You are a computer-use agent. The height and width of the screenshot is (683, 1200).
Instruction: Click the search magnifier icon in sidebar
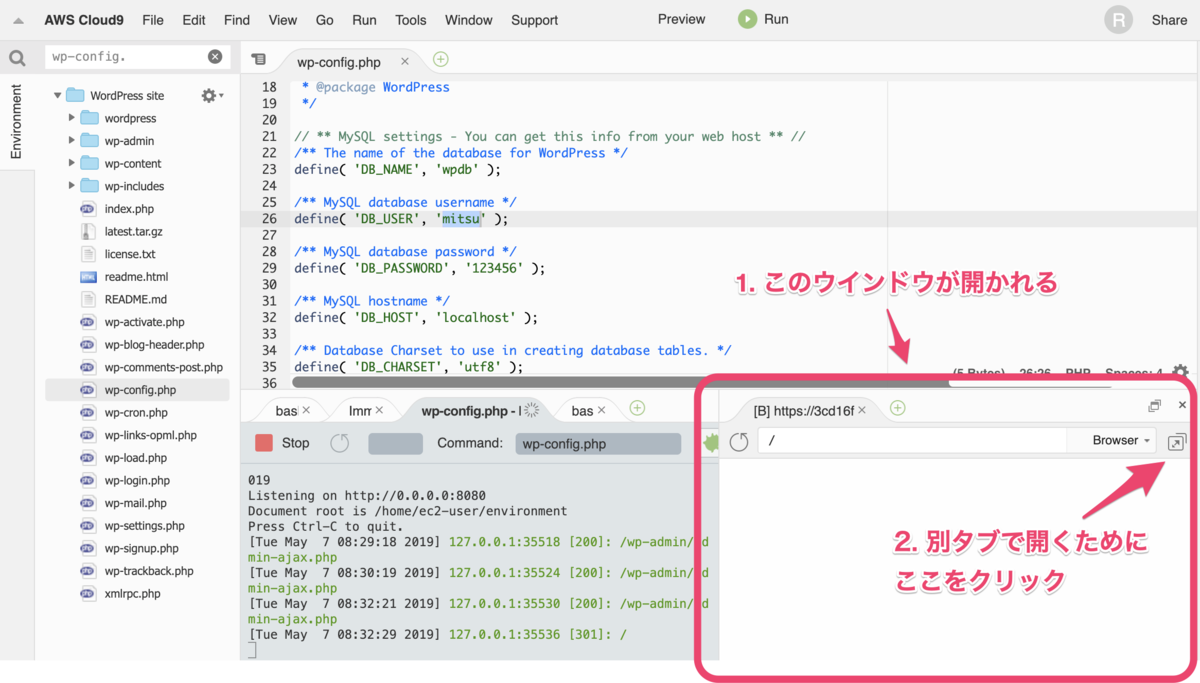(x=17, y=58)
